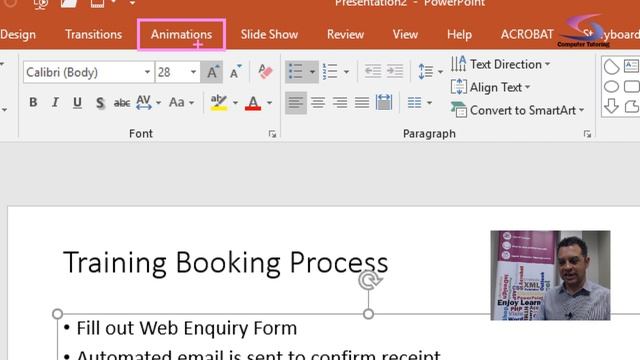Expand the font color dropdown arrow
The image size is (640, 360).
coord(269,103)
